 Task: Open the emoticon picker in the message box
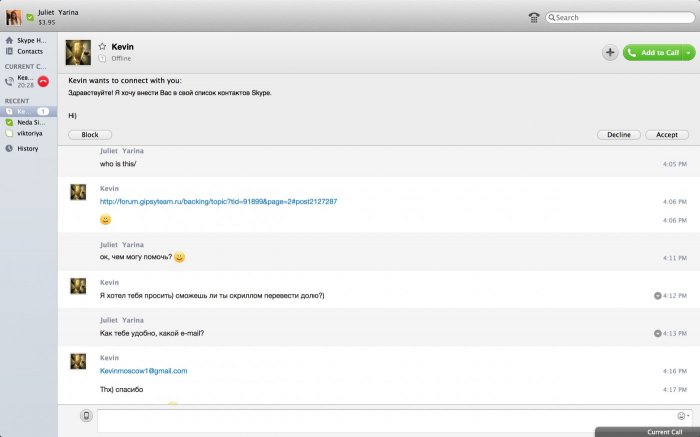(683, 416)
